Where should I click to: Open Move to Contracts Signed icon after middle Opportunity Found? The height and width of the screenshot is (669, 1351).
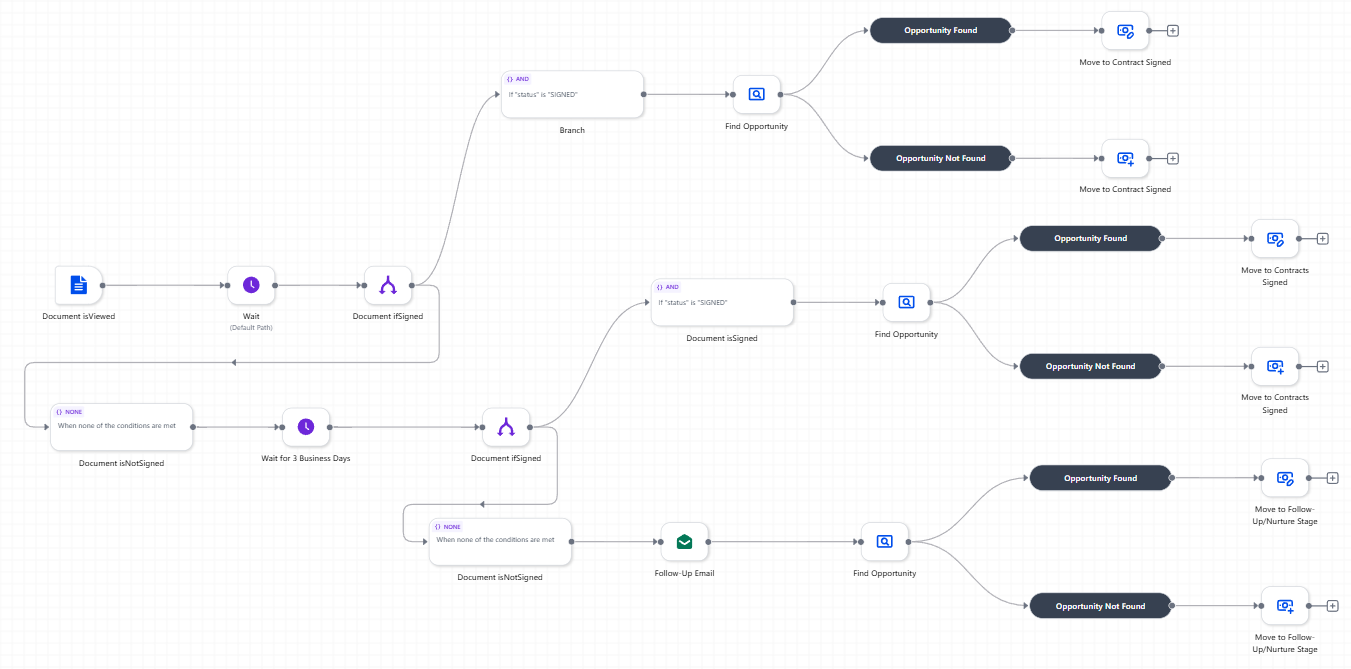tap(1275, 238)
